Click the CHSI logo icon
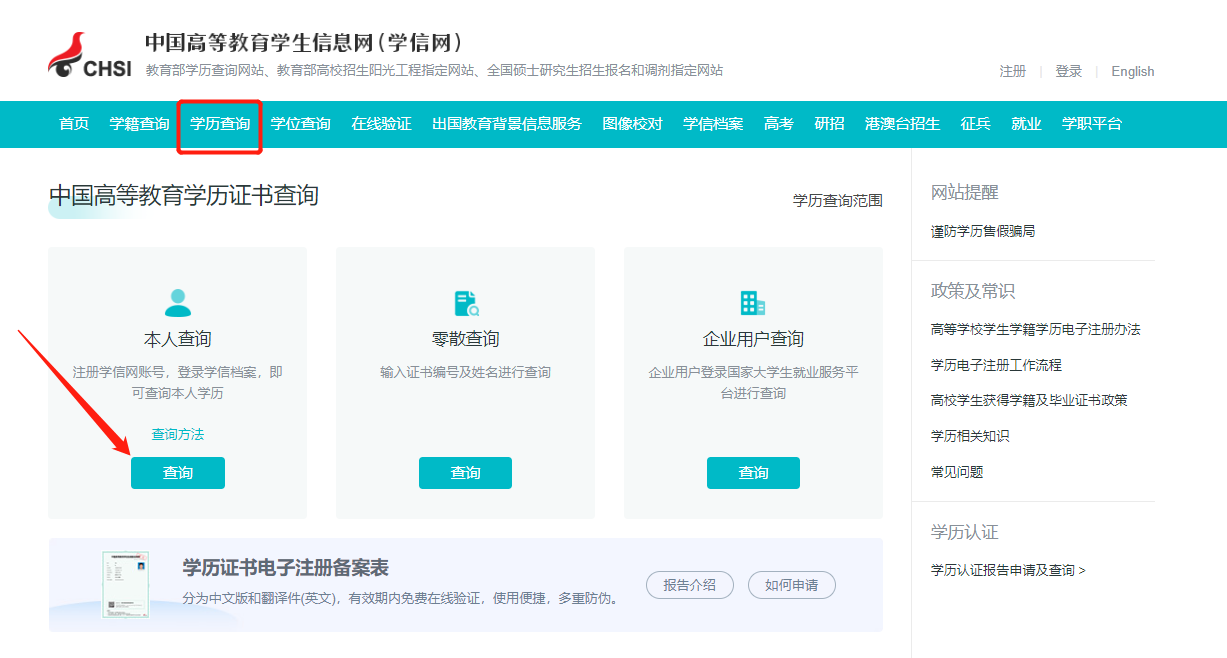Screen dimensions: 1227x658 click(x=90, y=55)
